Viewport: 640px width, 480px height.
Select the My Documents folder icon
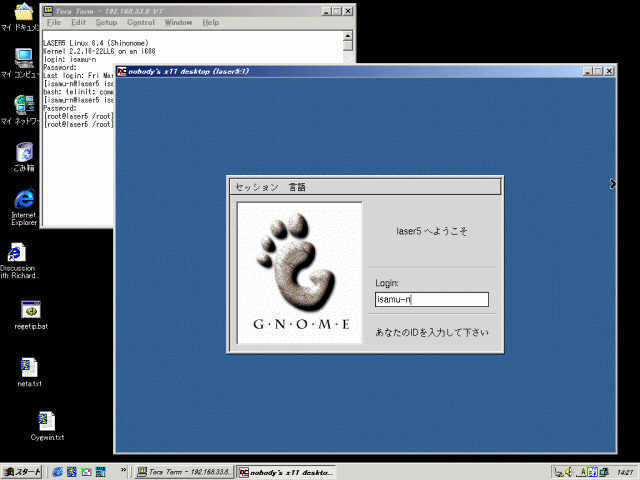[24, 12]
